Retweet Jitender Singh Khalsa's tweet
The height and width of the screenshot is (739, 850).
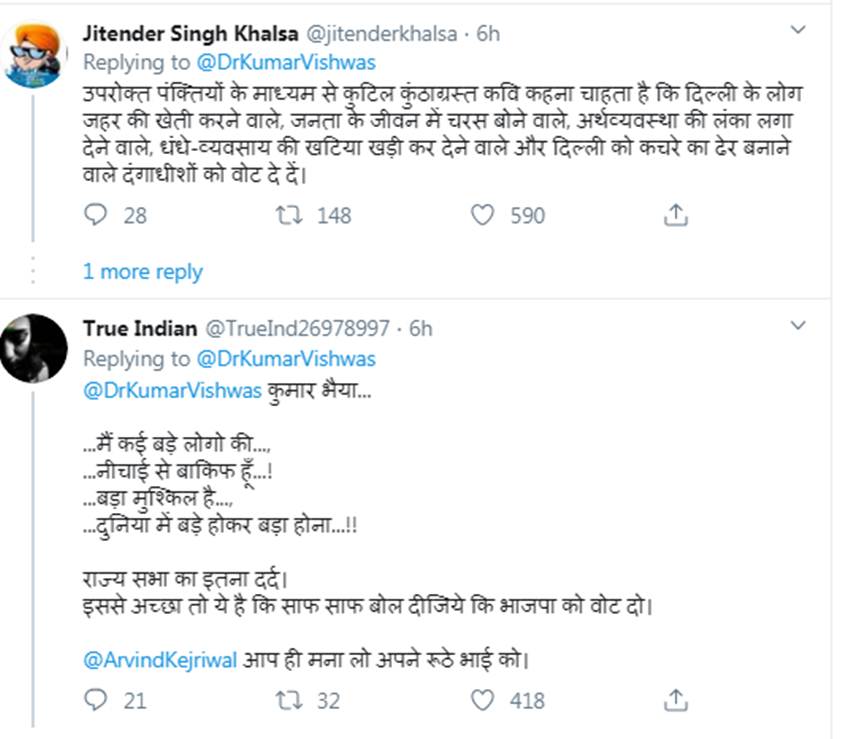point(288,215)
